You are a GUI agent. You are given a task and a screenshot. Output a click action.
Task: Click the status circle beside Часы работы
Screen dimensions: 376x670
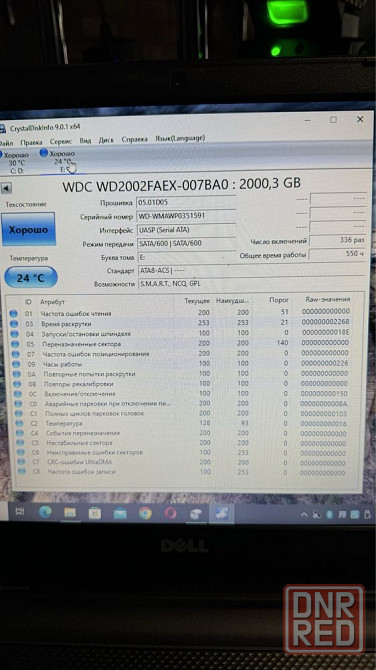(x=16, y=364)
